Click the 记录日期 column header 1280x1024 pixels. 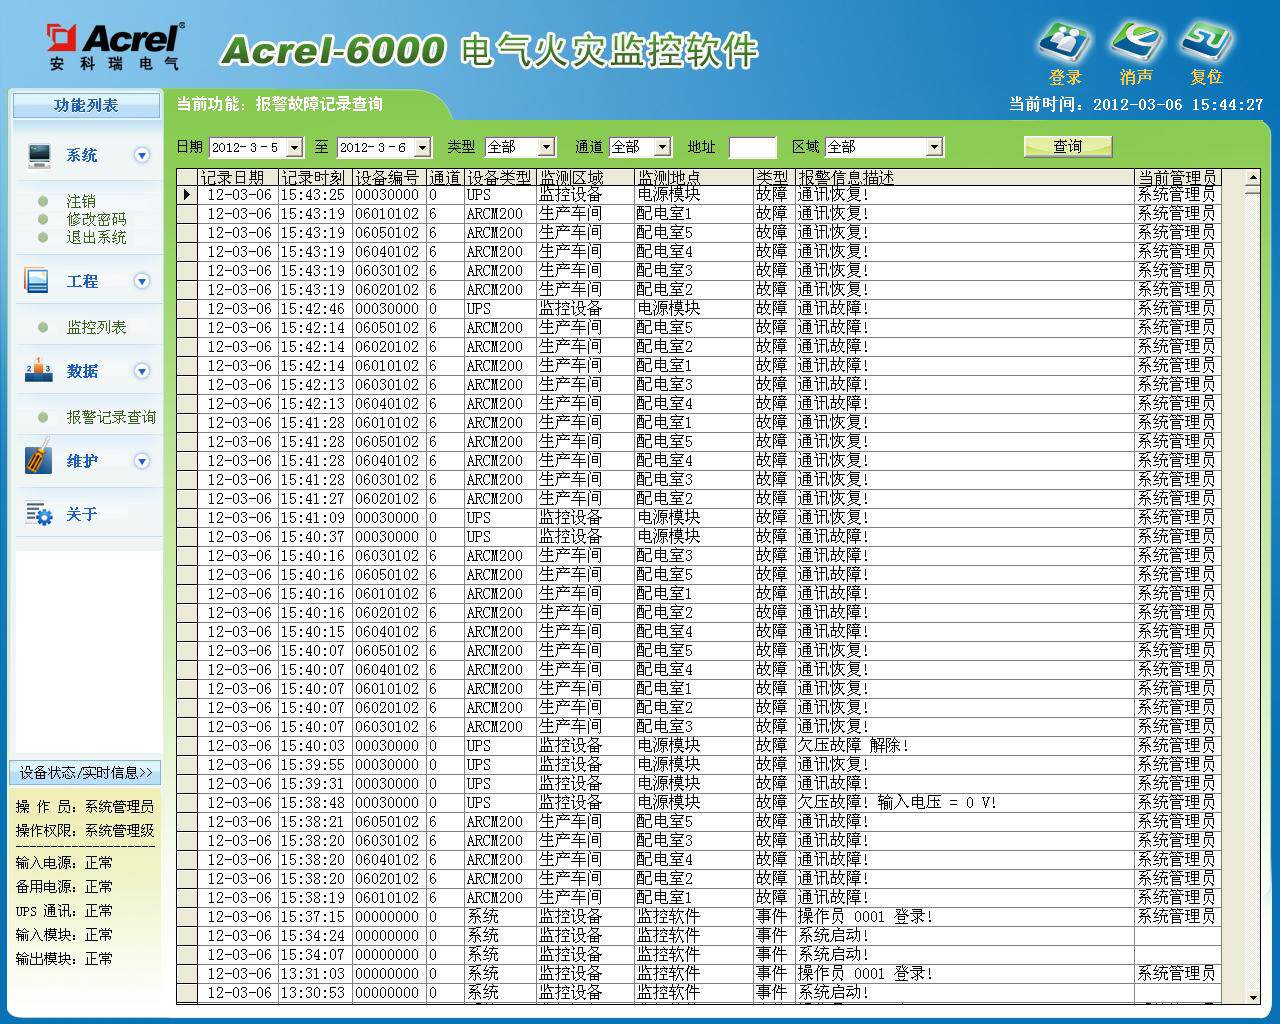click(238, 177)
